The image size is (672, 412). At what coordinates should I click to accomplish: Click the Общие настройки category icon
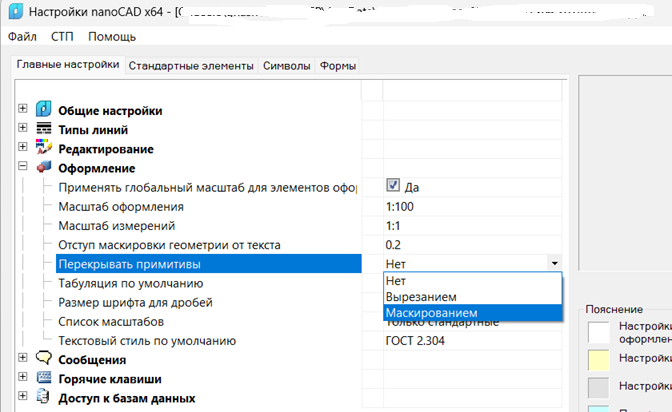(43, 109)
